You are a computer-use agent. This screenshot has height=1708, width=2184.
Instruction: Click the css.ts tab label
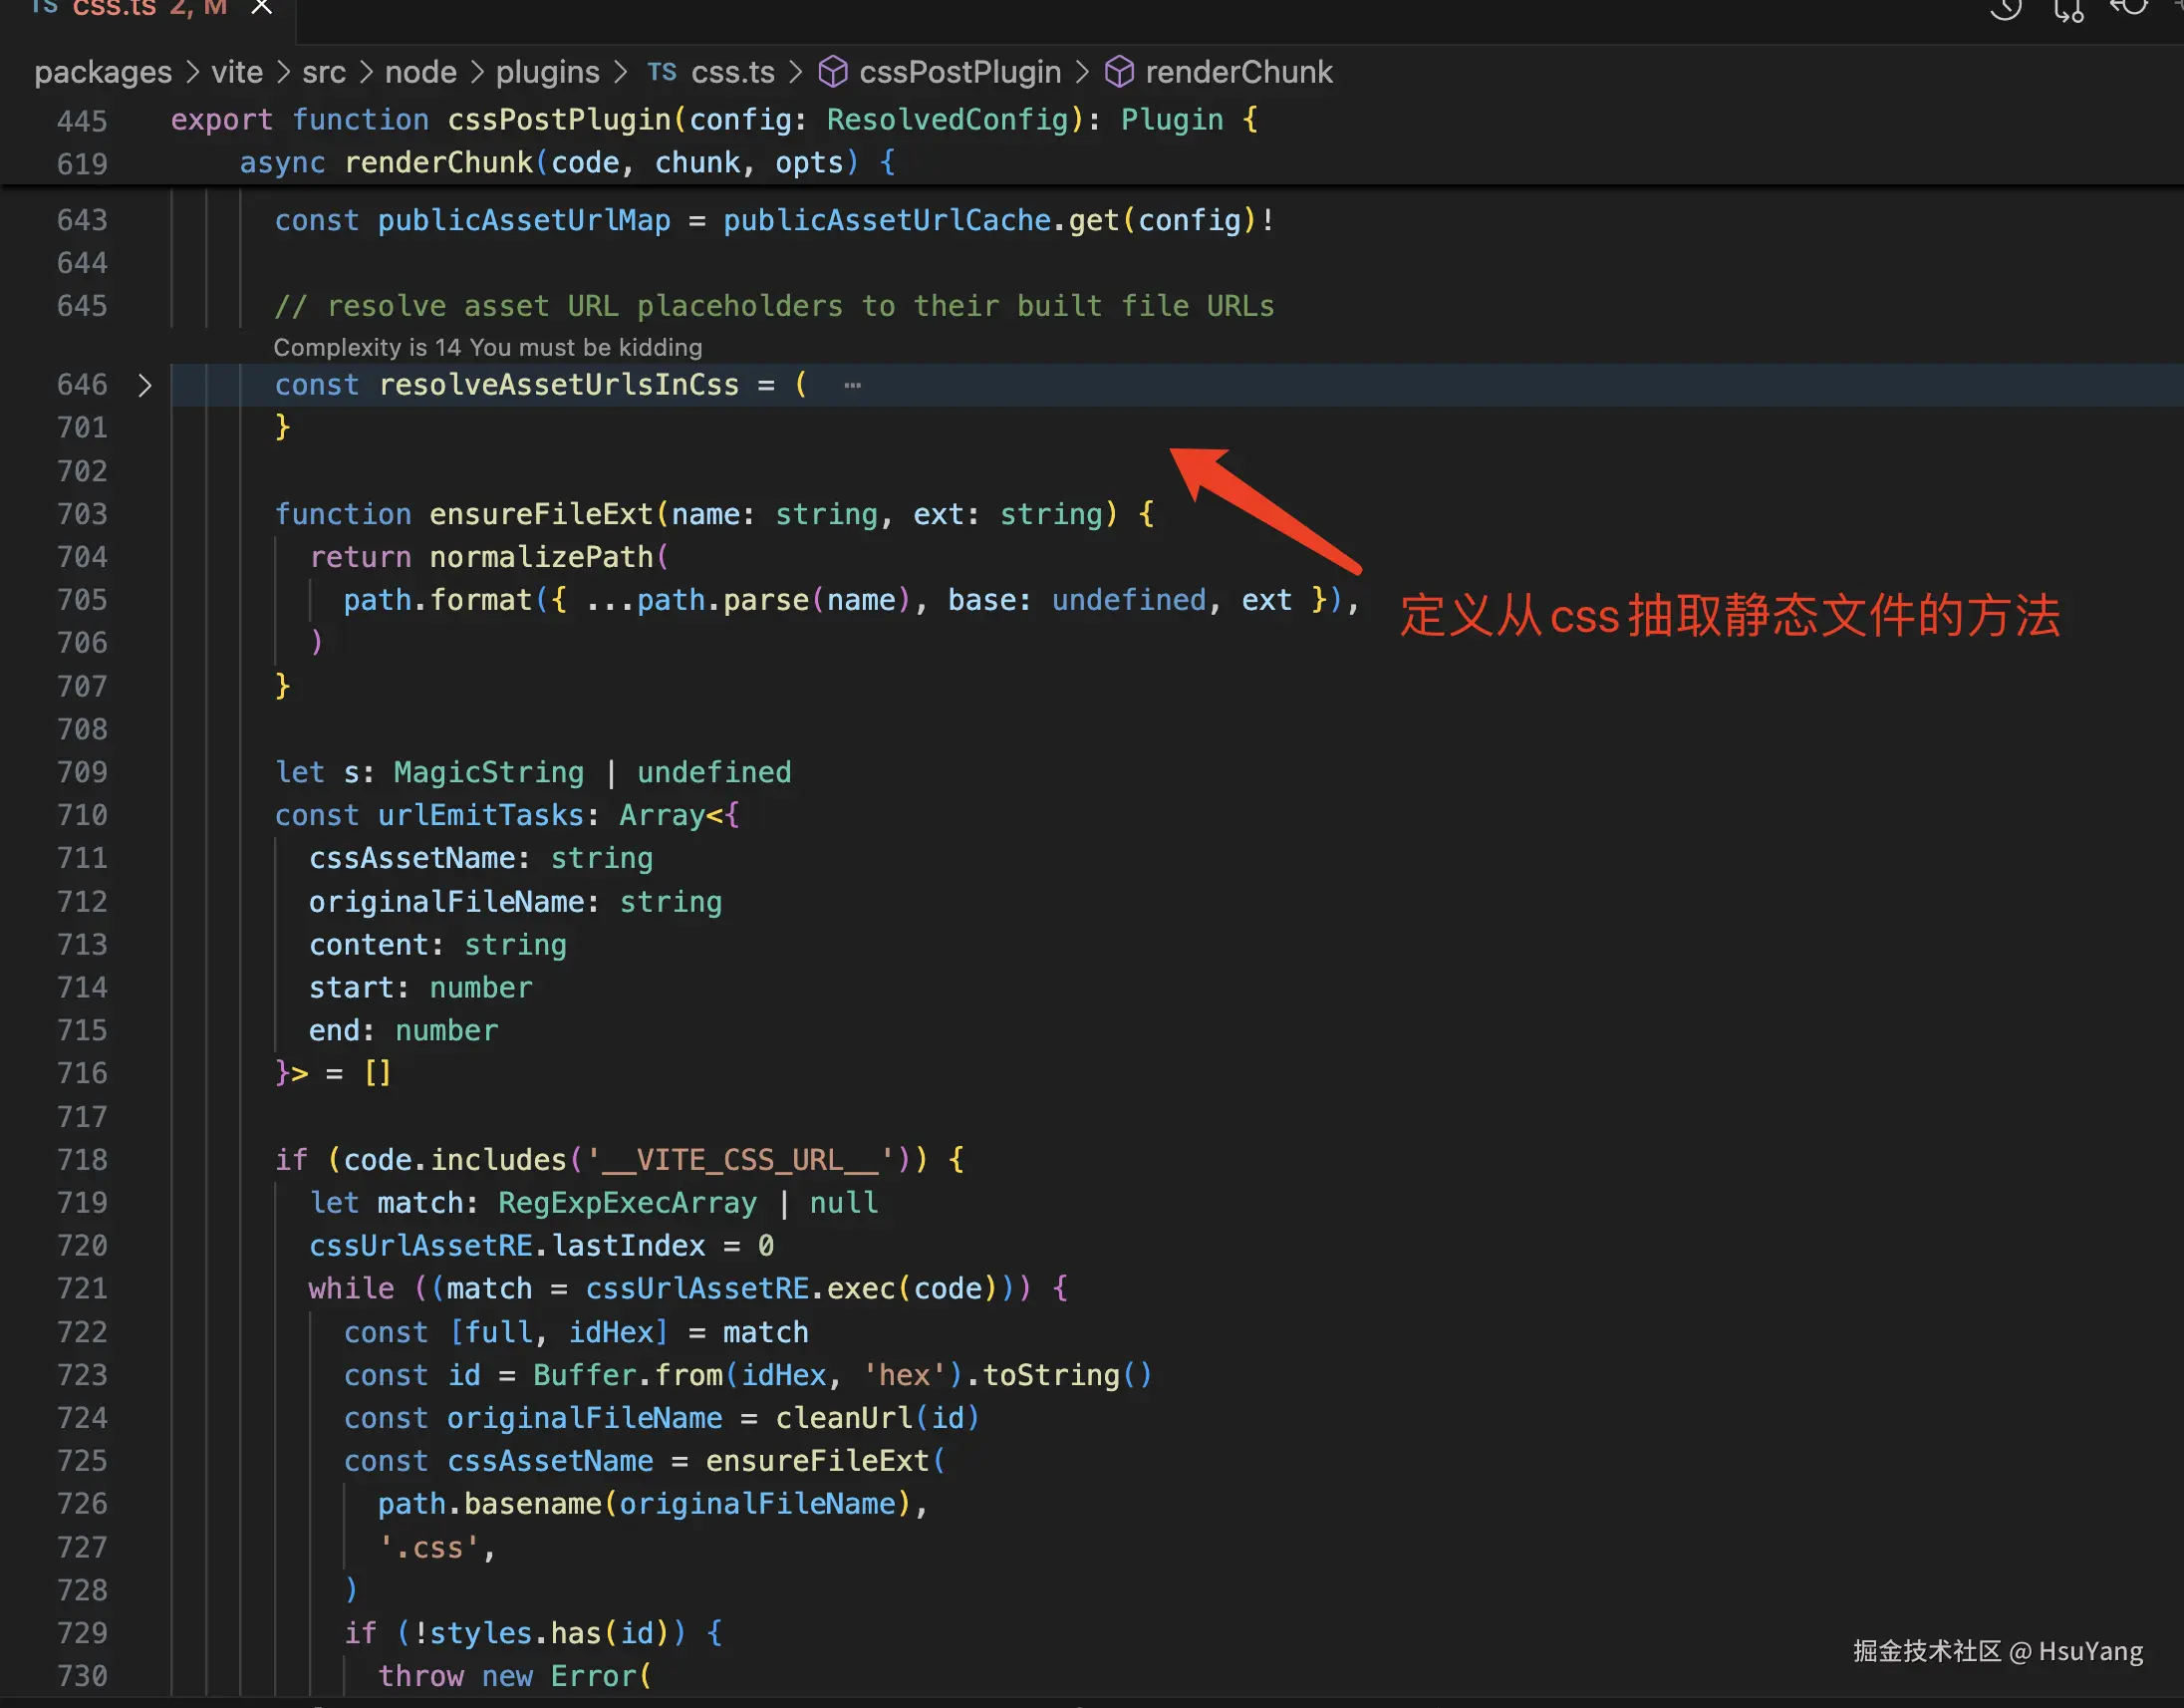[114, 8]
